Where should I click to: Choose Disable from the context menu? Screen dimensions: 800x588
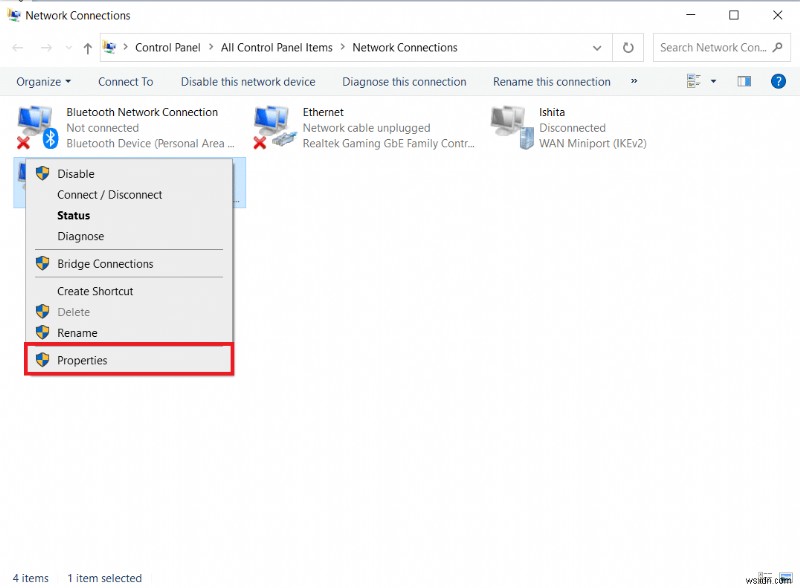[x=129, y=174]
